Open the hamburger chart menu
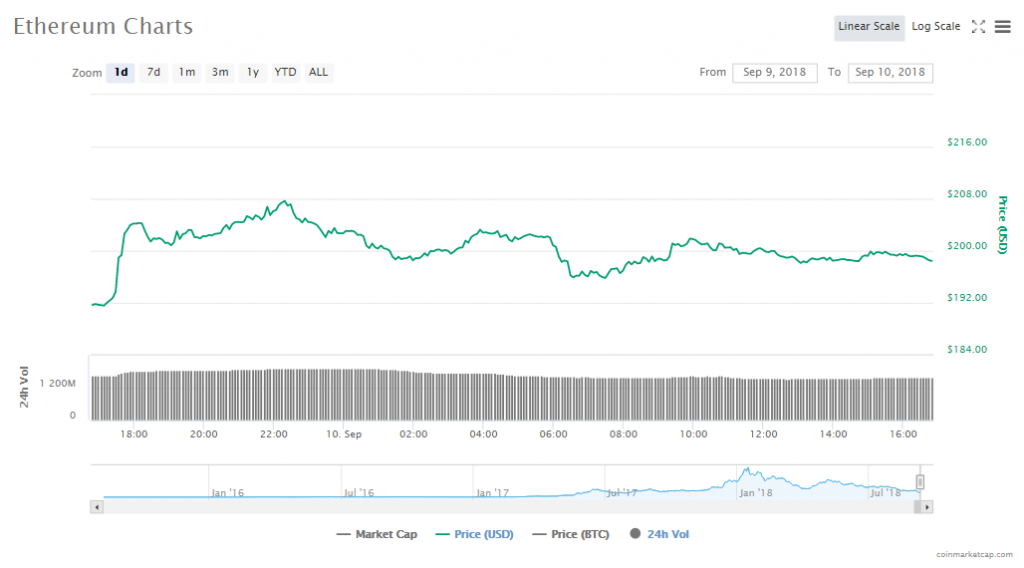 (1002, 27)
